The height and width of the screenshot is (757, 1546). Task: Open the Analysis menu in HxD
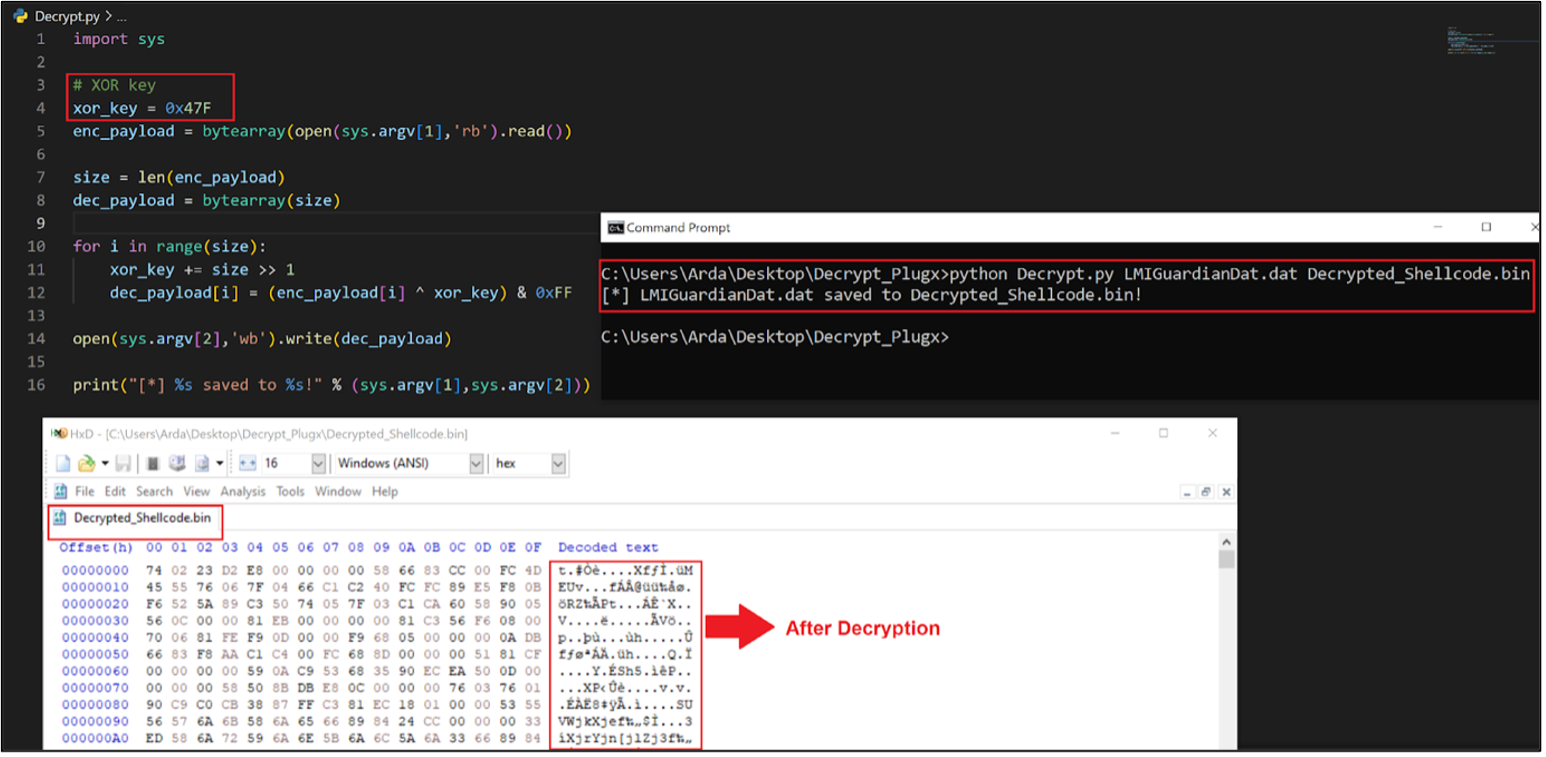tap(243, 492)
